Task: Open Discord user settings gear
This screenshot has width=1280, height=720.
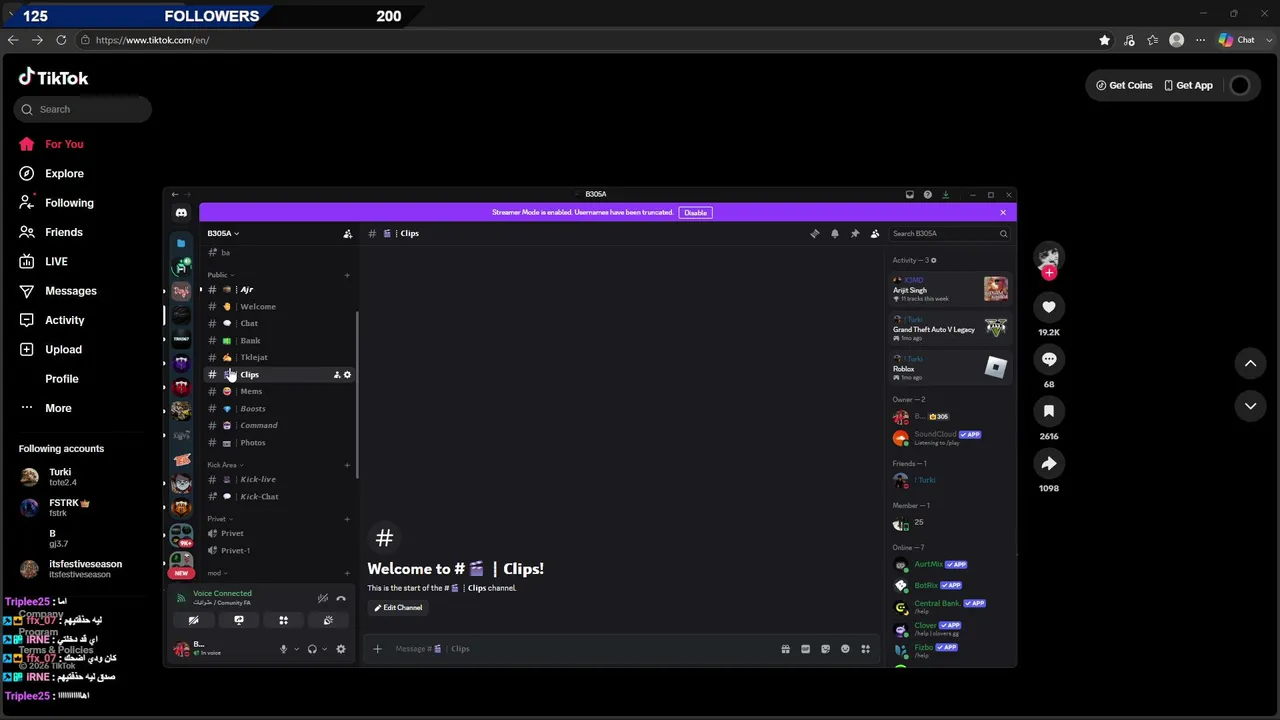Action: (x=341, y=649)
